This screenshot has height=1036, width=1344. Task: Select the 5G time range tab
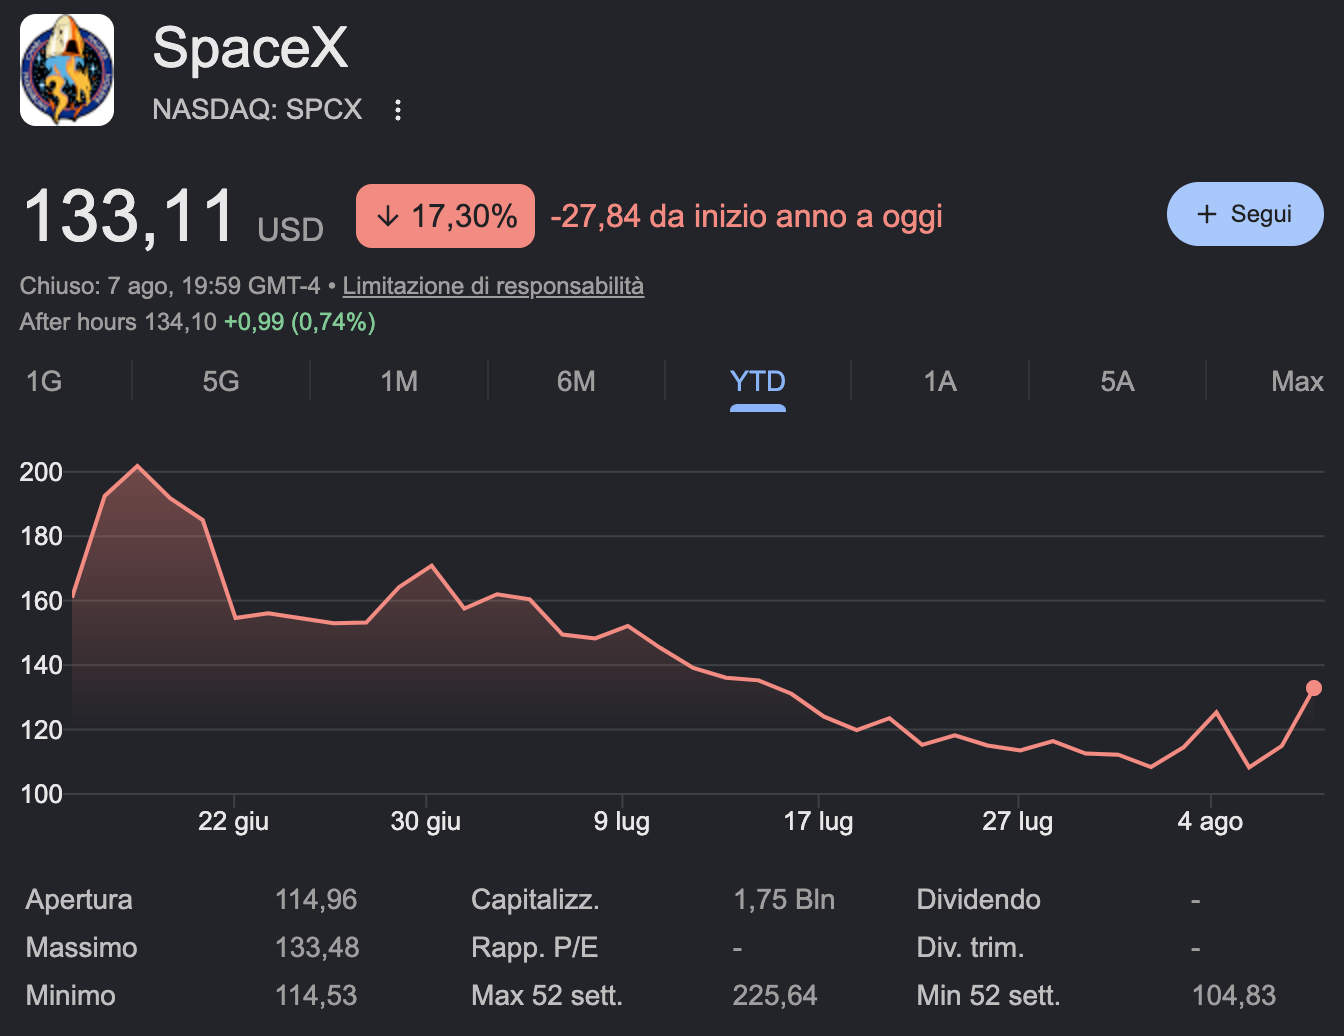point(221,381)
